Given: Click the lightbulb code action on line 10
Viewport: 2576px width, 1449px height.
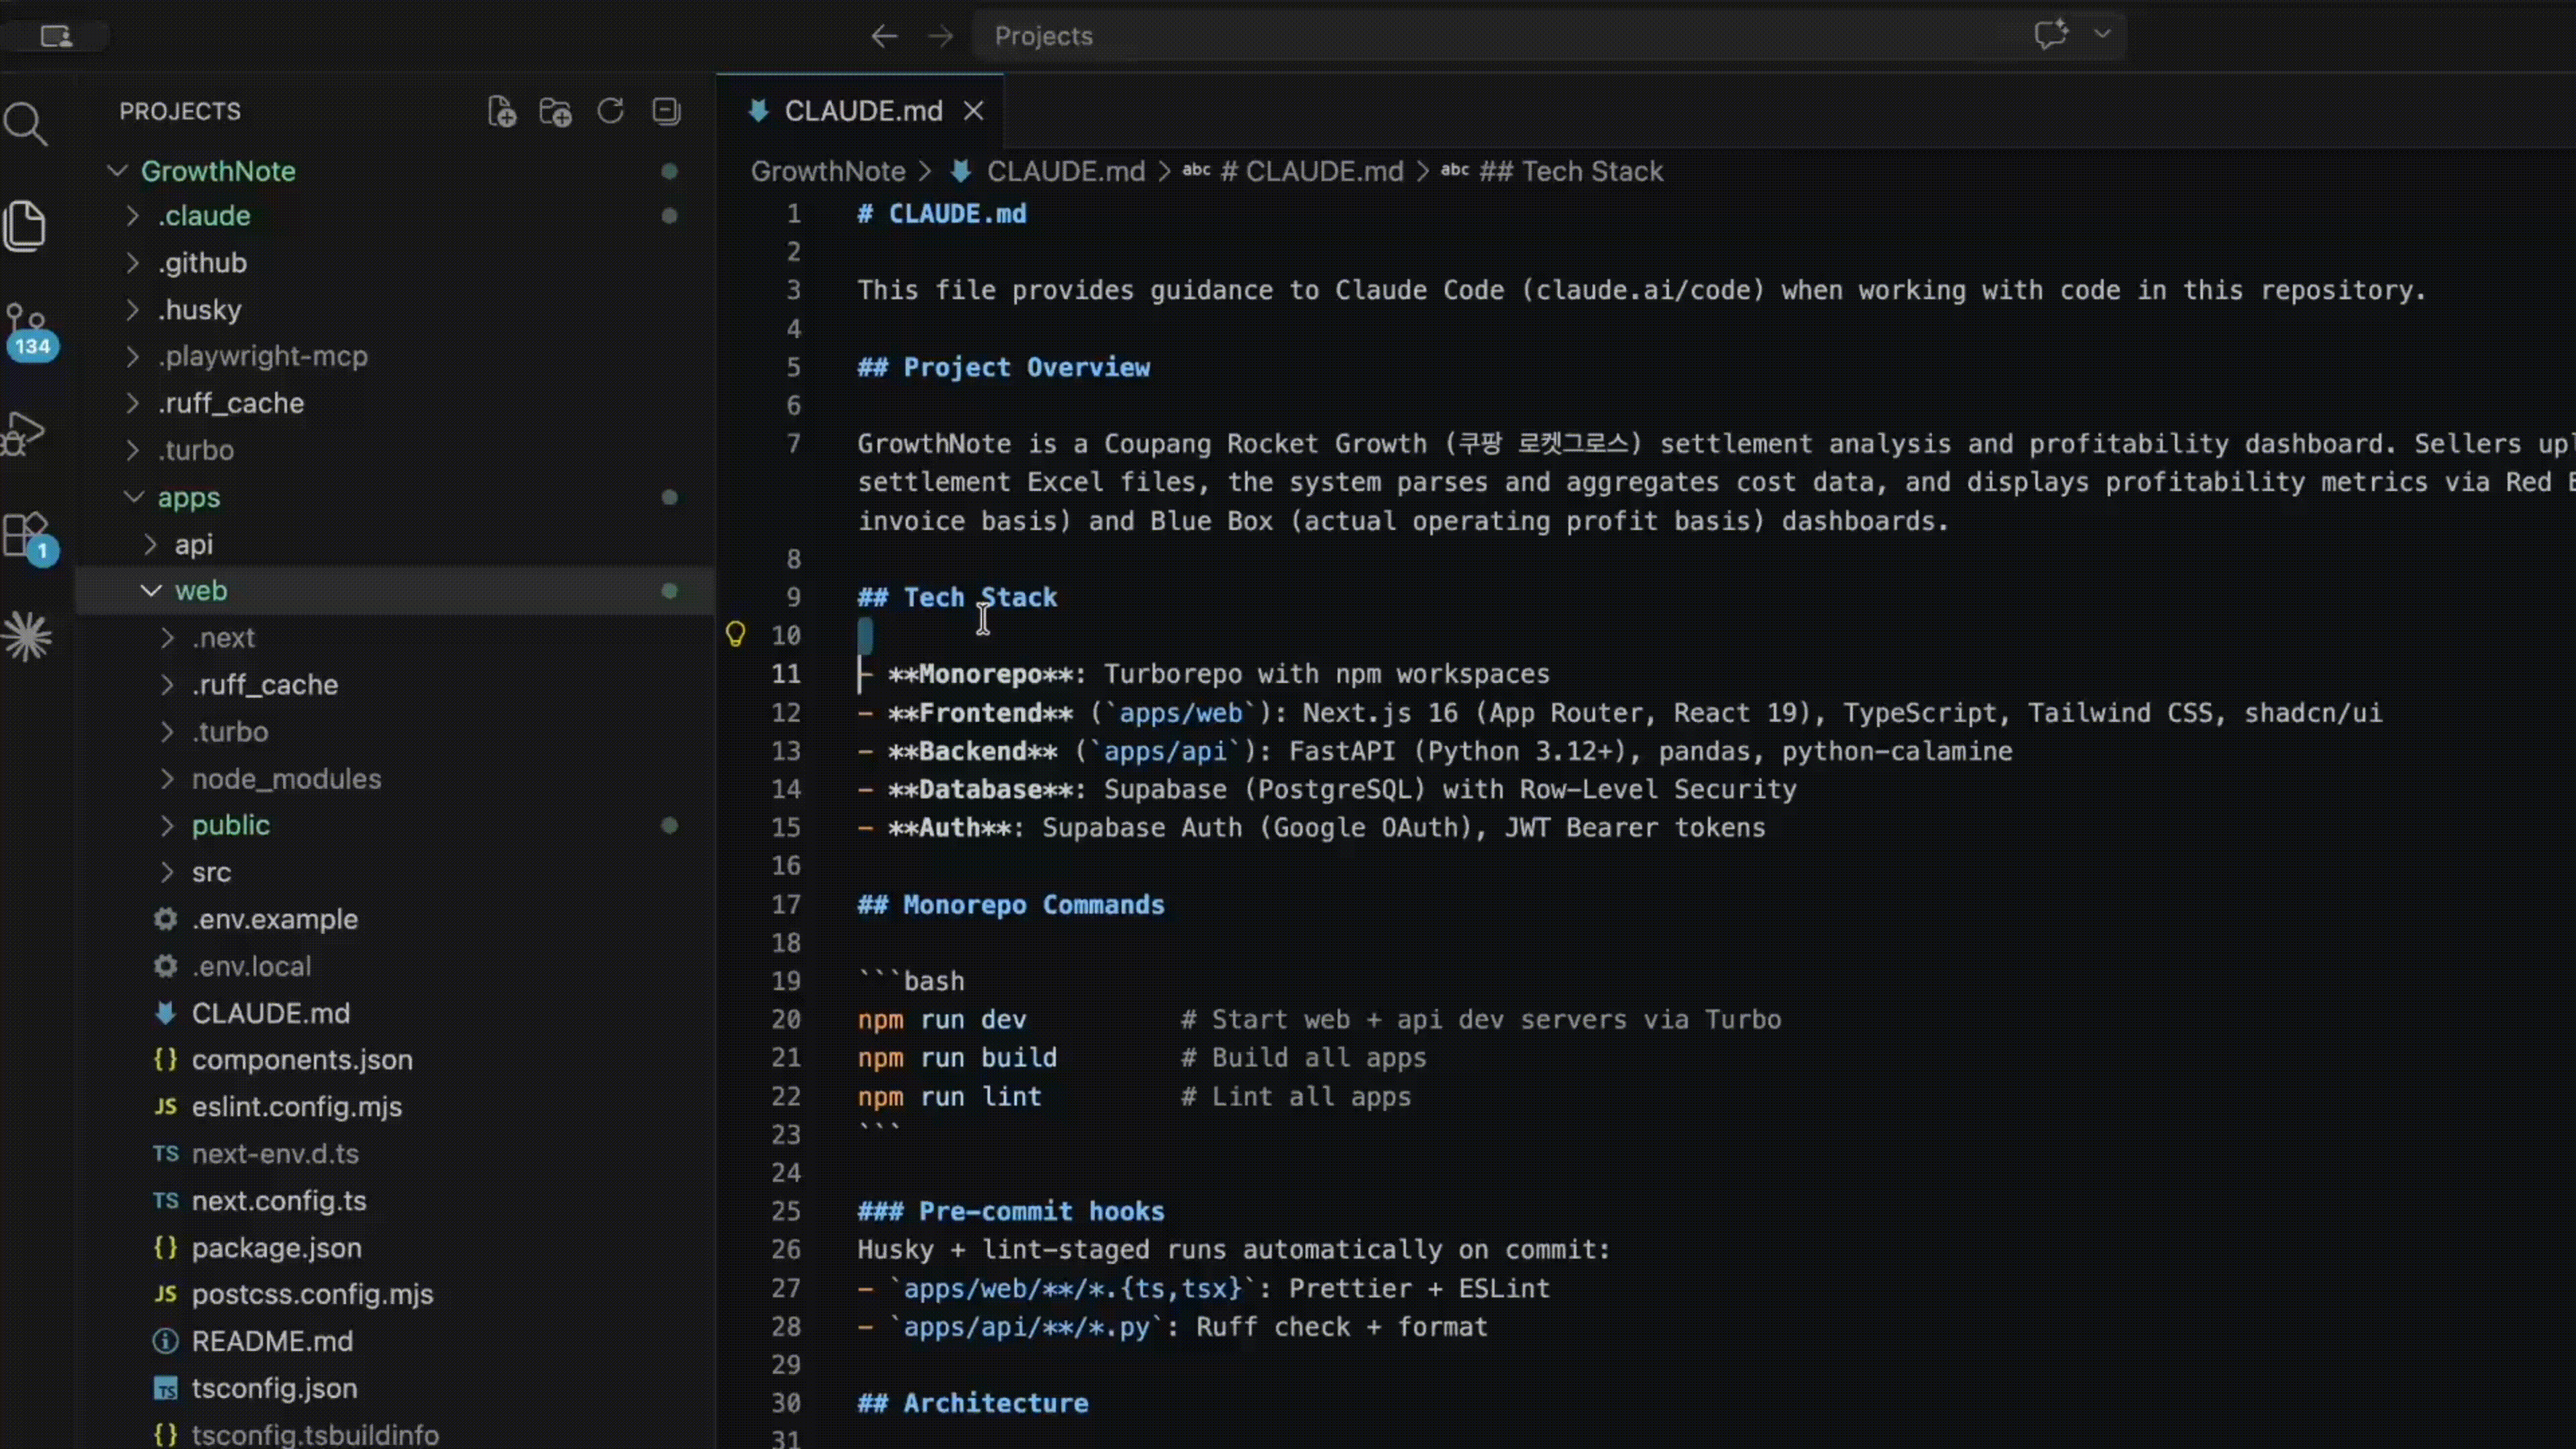Looking at the screenshot, I should tap(735, 634).
